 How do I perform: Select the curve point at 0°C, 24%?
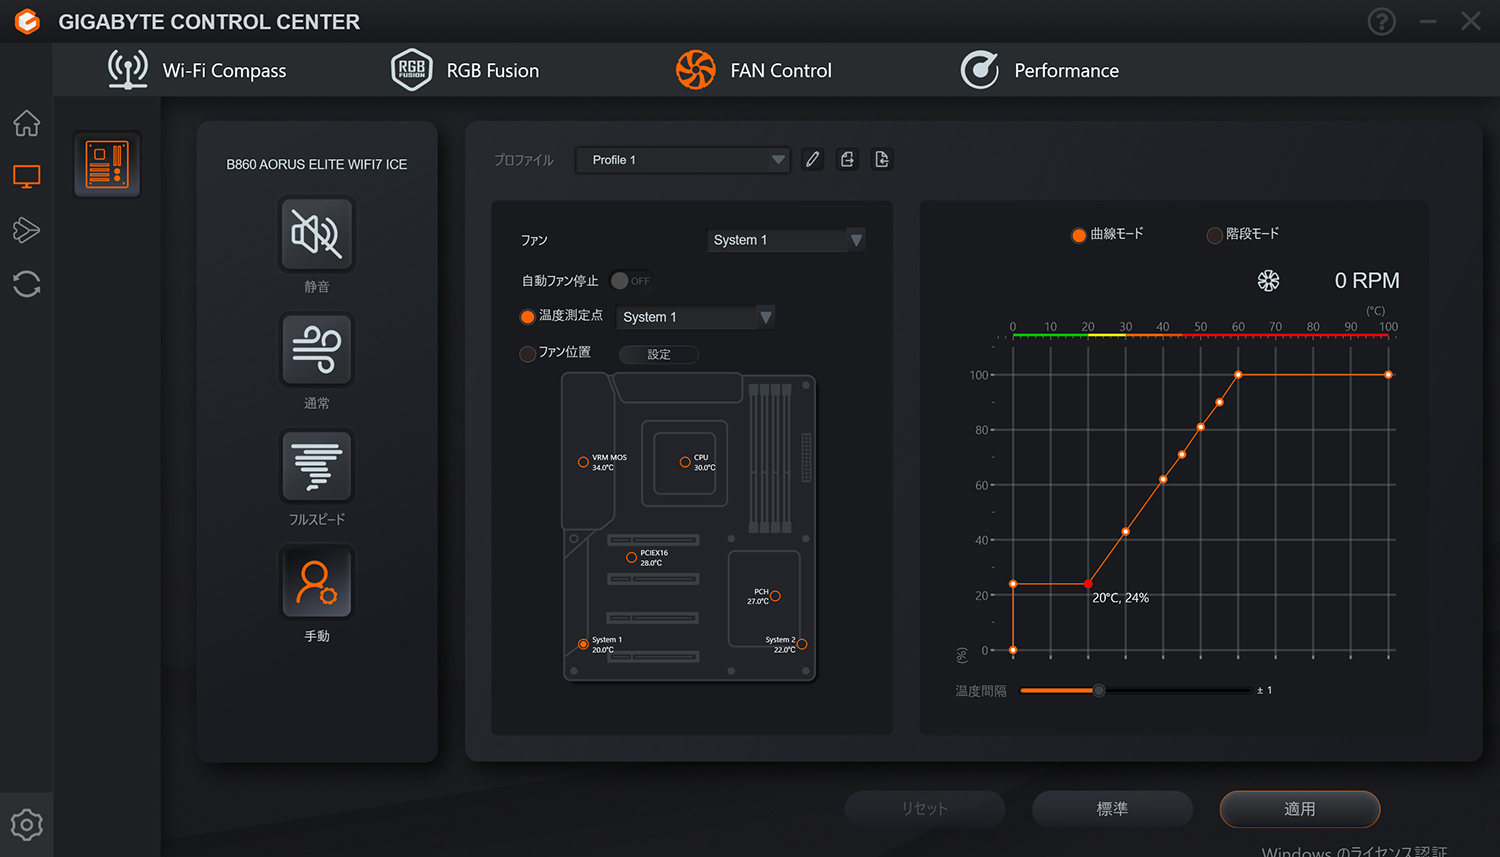(1013, 584)
